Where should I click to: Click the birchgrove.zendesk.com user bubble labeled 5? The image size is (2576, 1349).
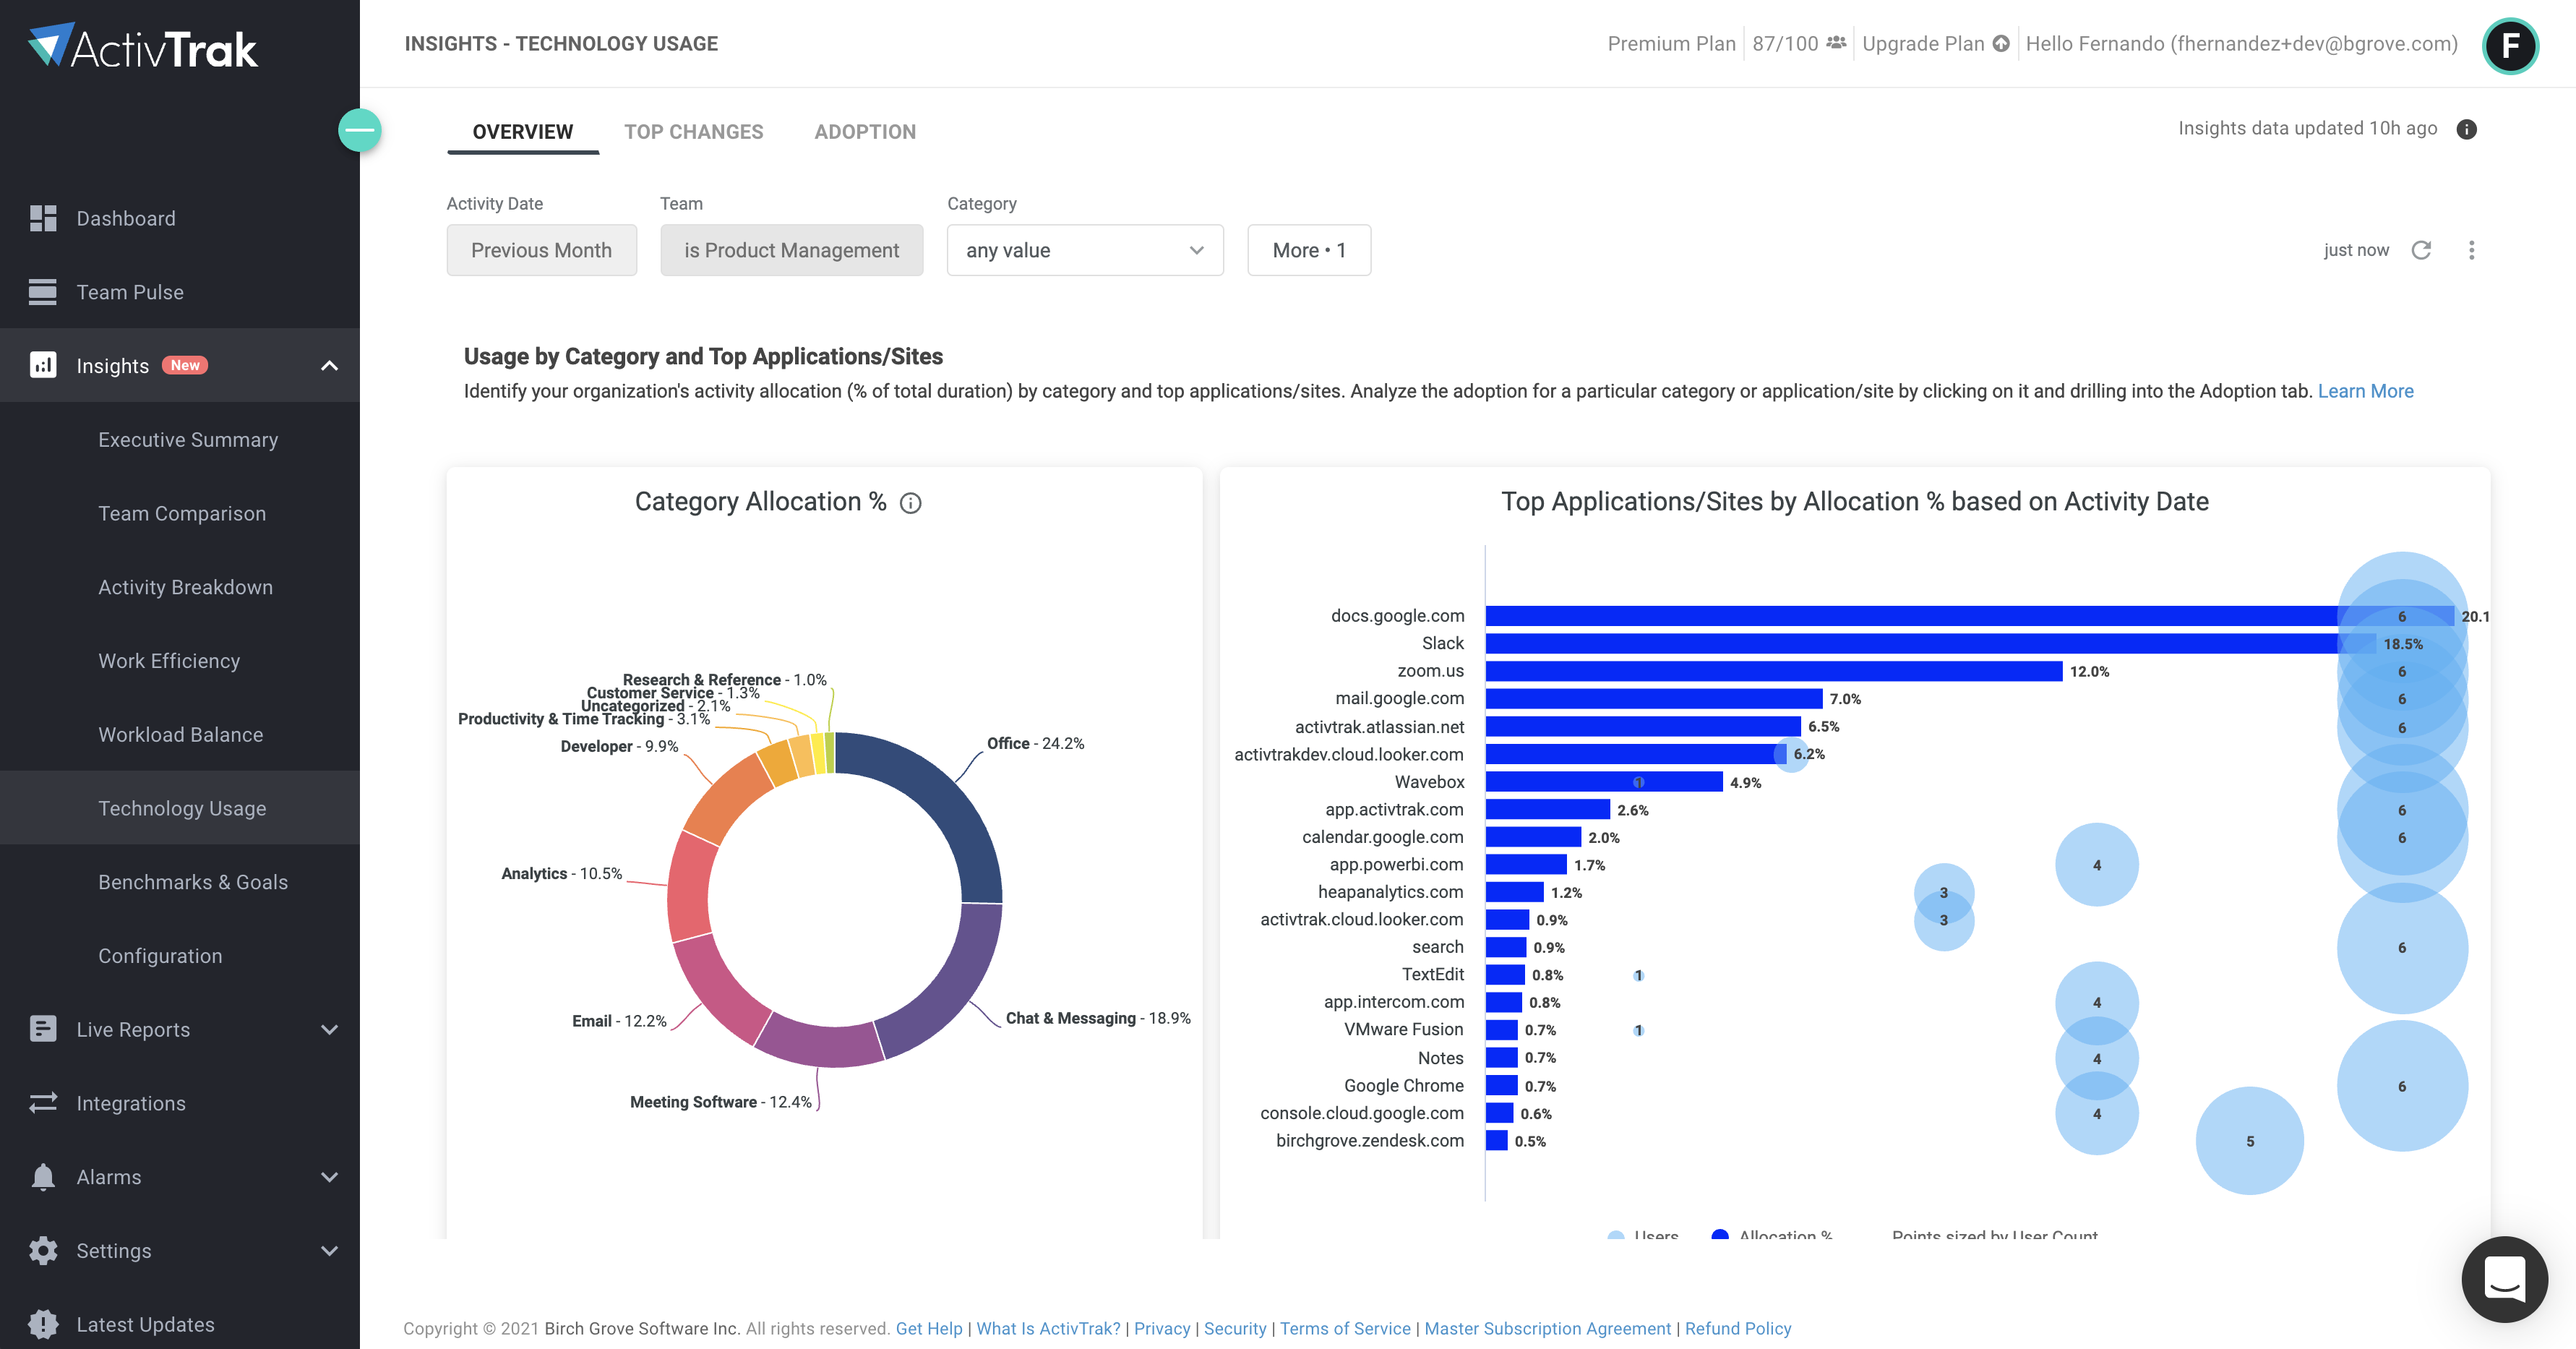coord(2250,1141)
